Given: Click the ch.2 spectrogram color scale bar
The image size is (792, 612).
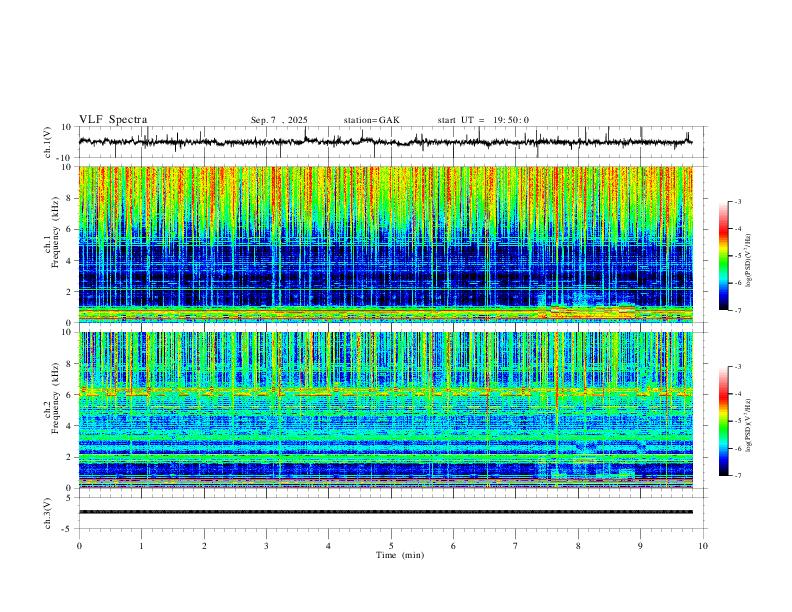Looking at the screenshot, I should pos(723,421).
